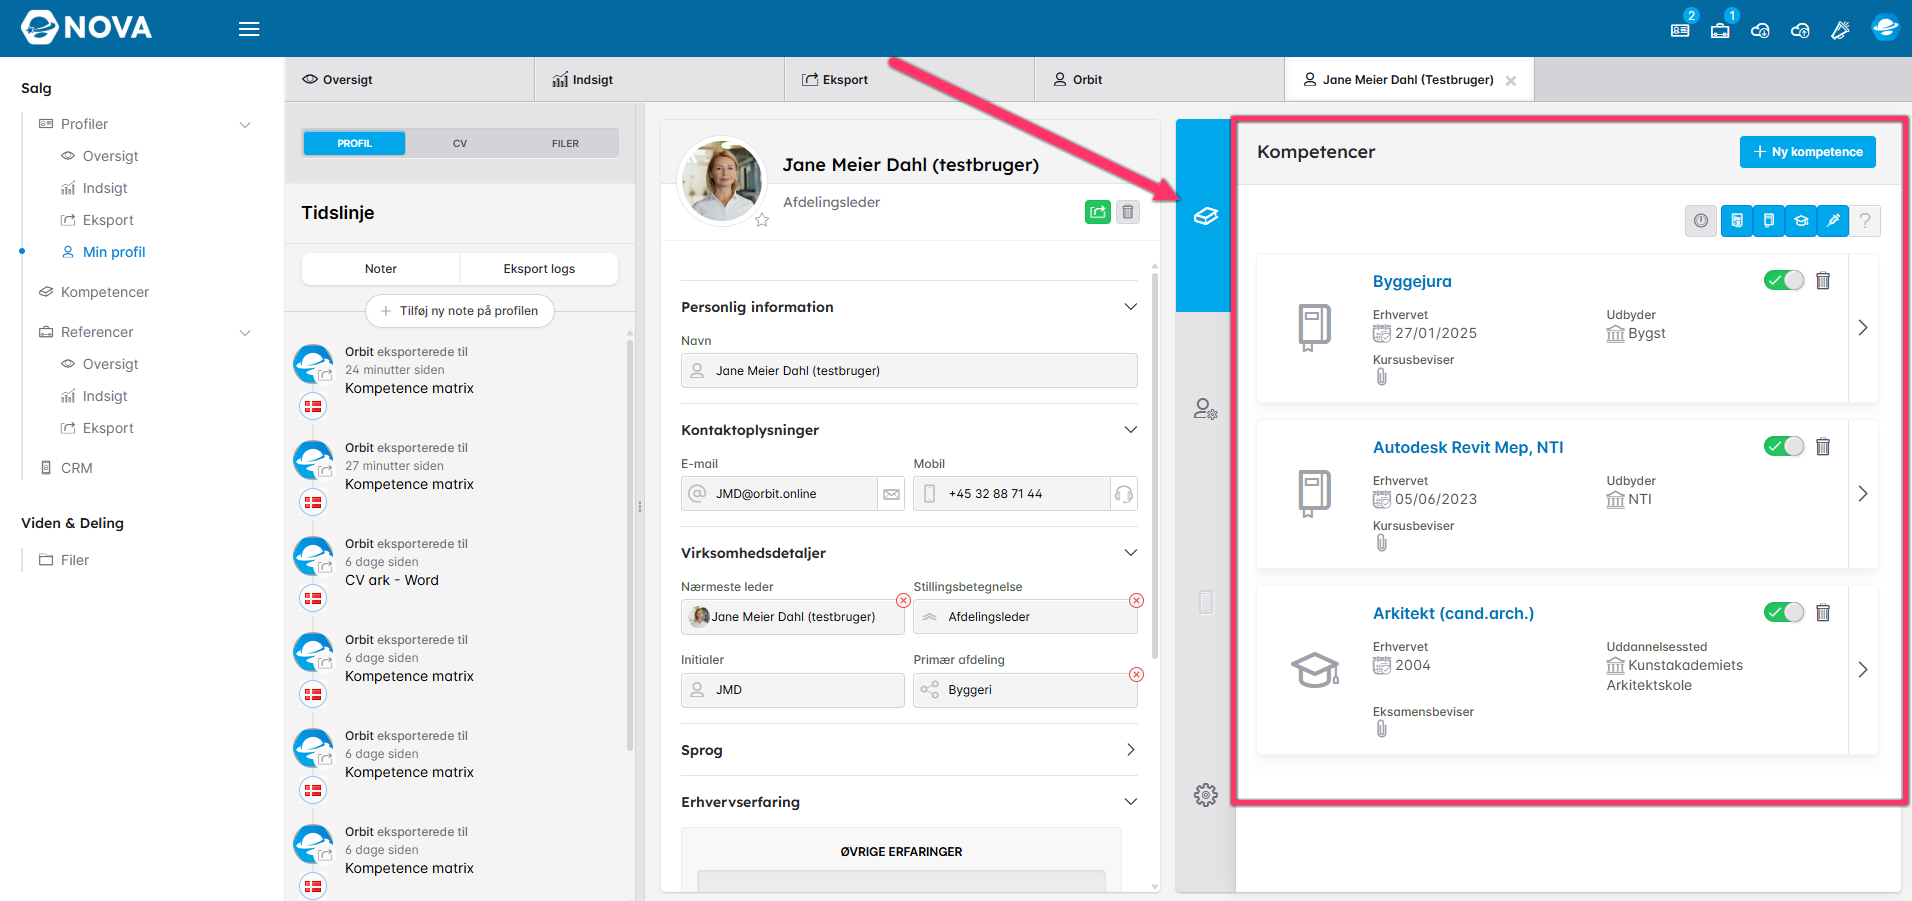Image resolution: width=1912 pixels, height=901 pixels.
Task: Open the user settings side panel icon
Action: (x=1206, y=409)
